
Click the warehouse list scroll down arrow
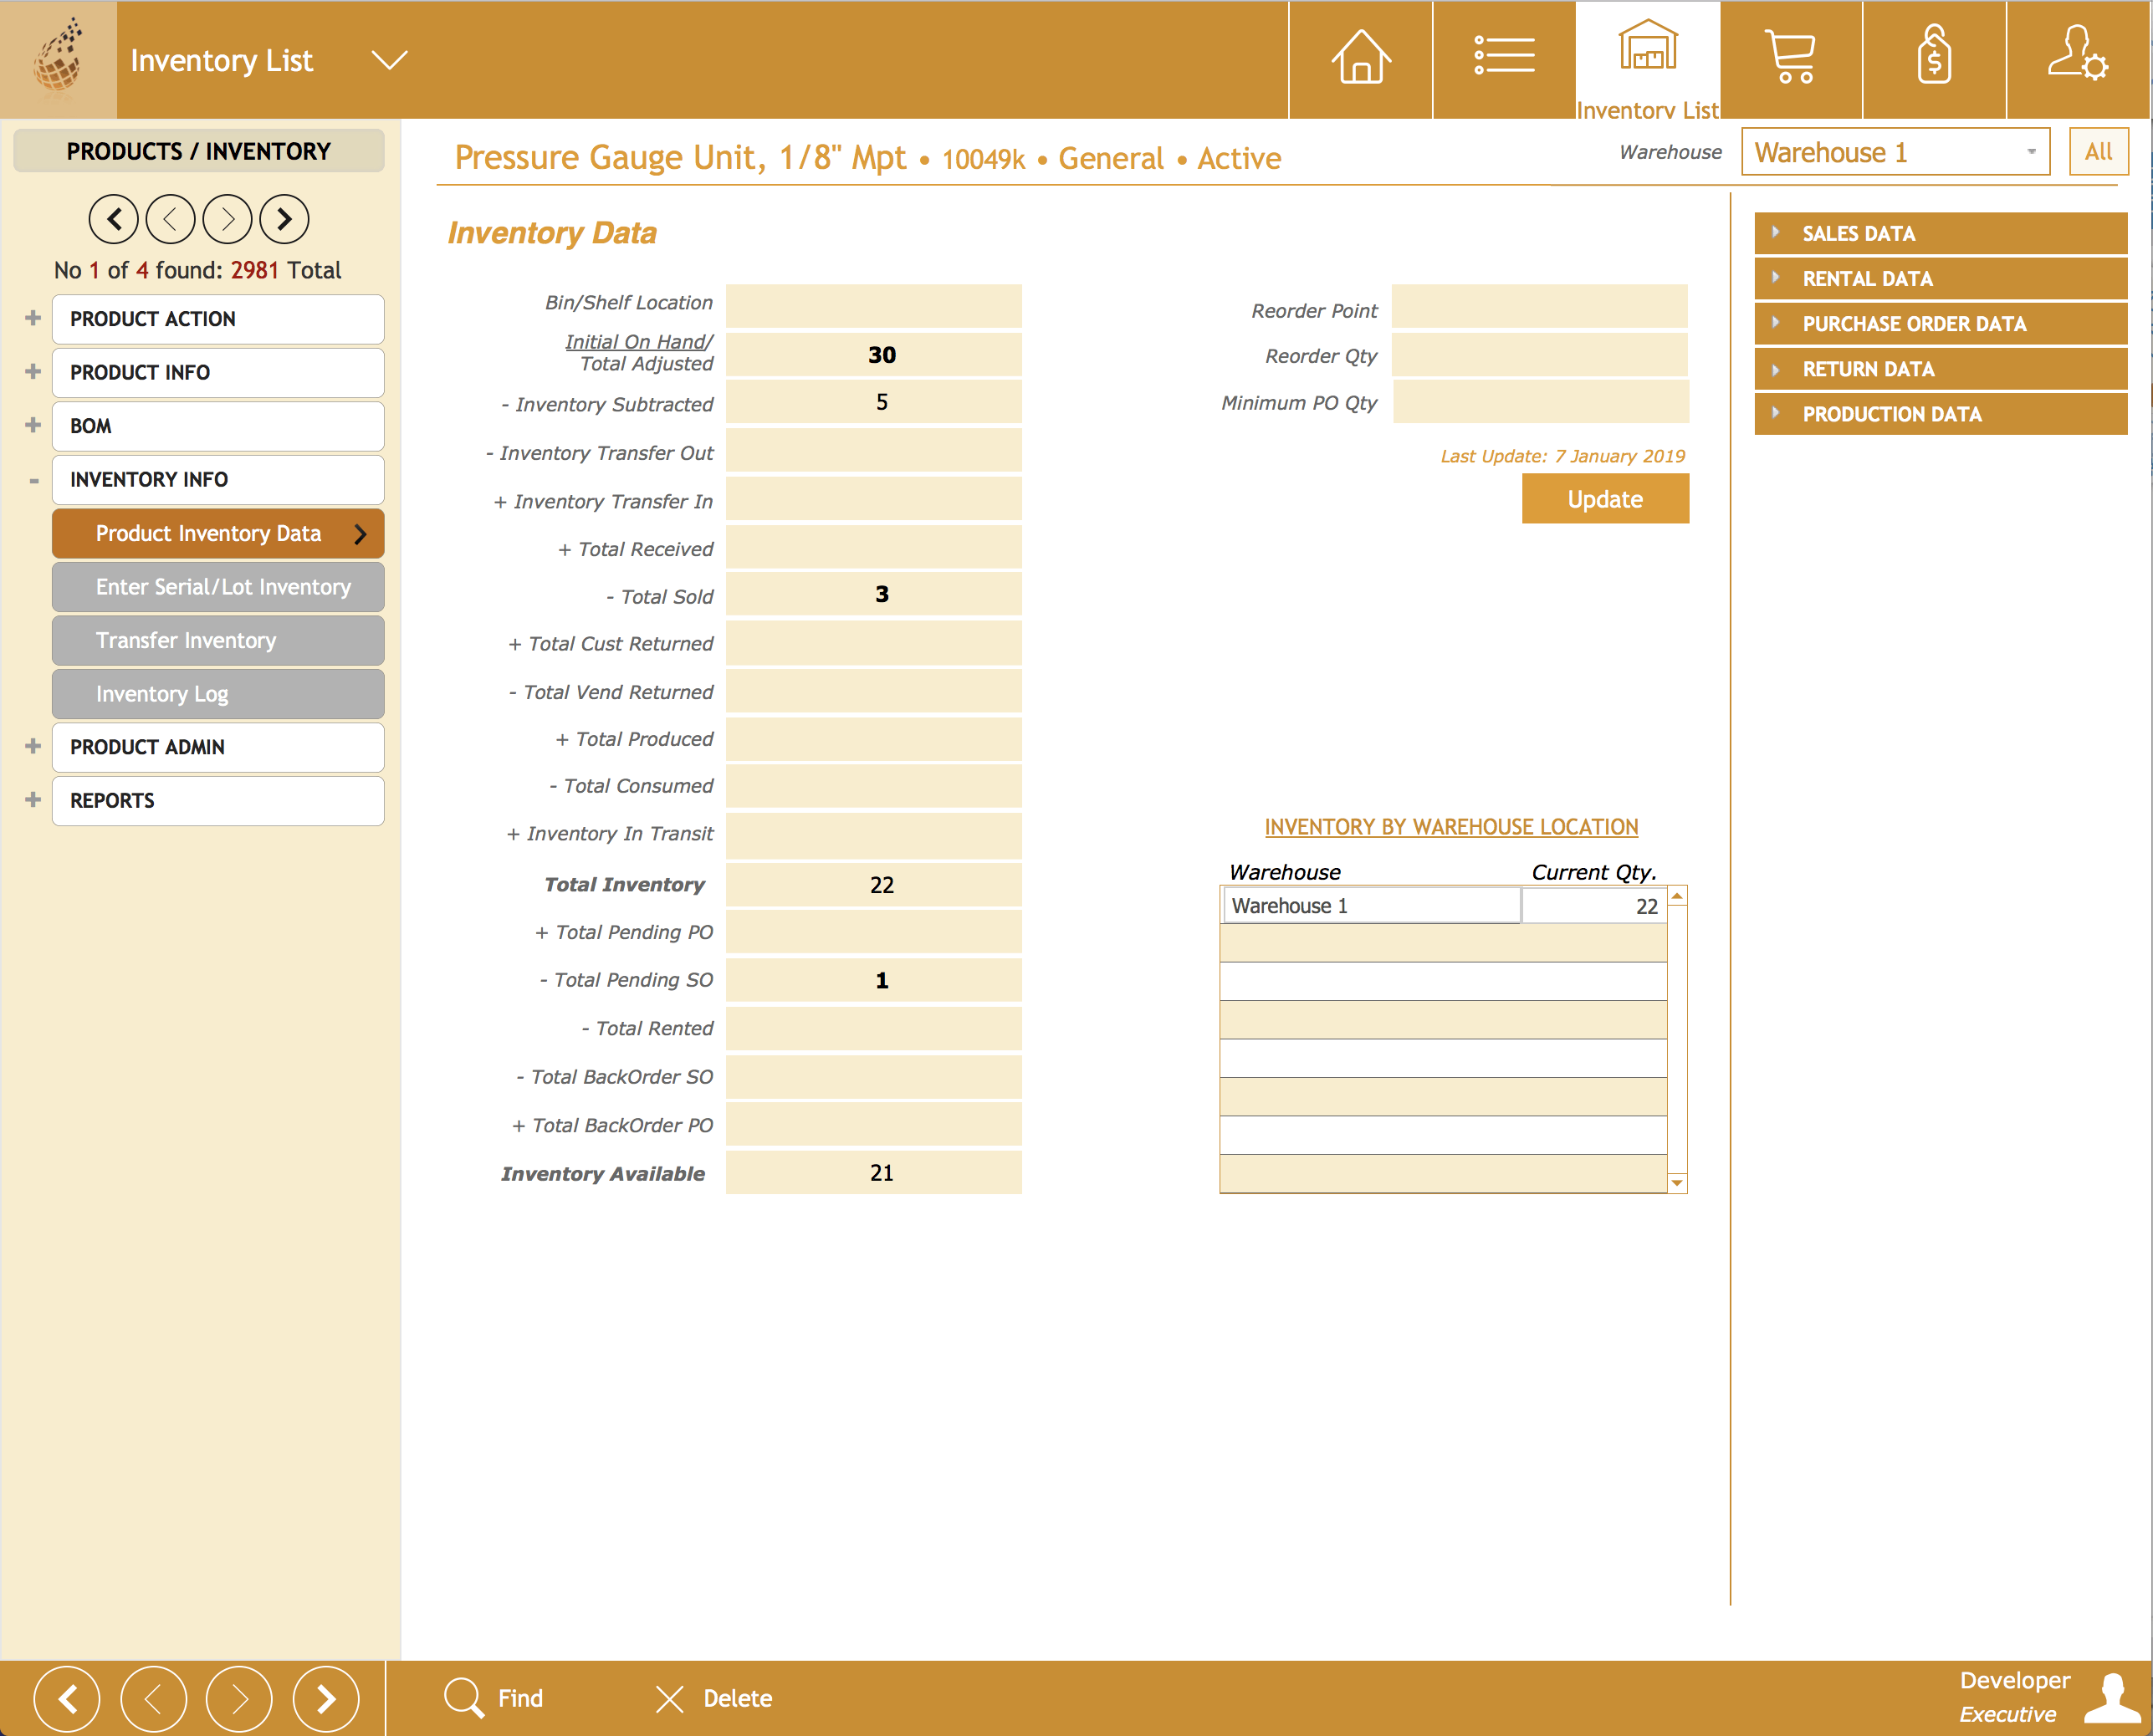pyautogui.click(x=1677, y=1183)
